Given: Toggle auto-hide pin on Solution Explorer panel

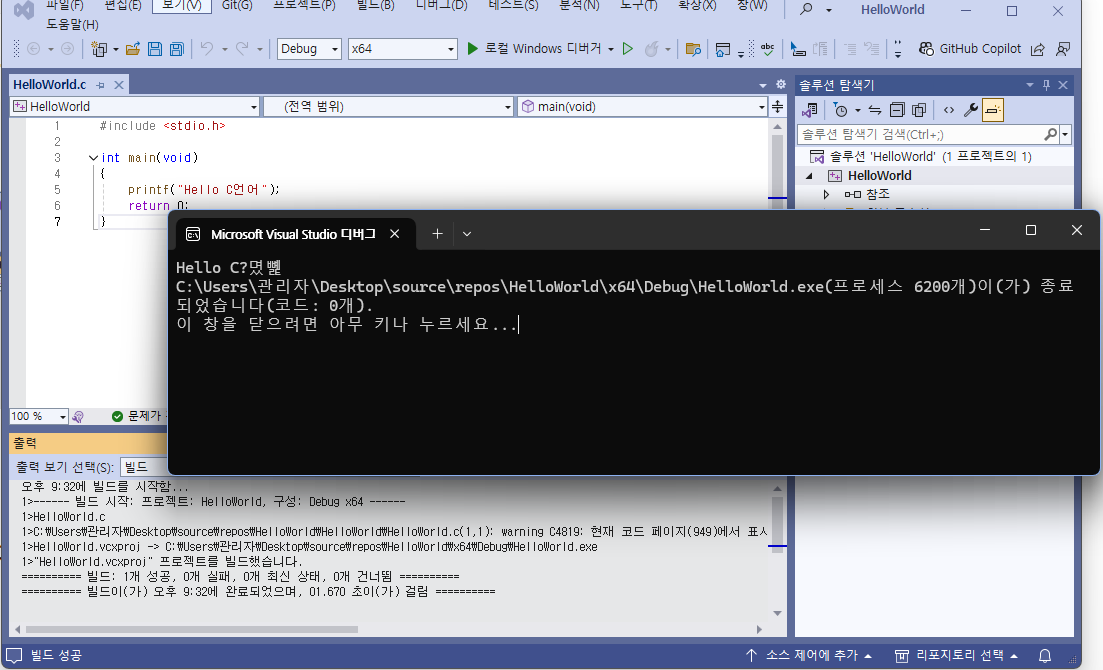Looking at the screenshot, I should click(x=1046, y=85).
